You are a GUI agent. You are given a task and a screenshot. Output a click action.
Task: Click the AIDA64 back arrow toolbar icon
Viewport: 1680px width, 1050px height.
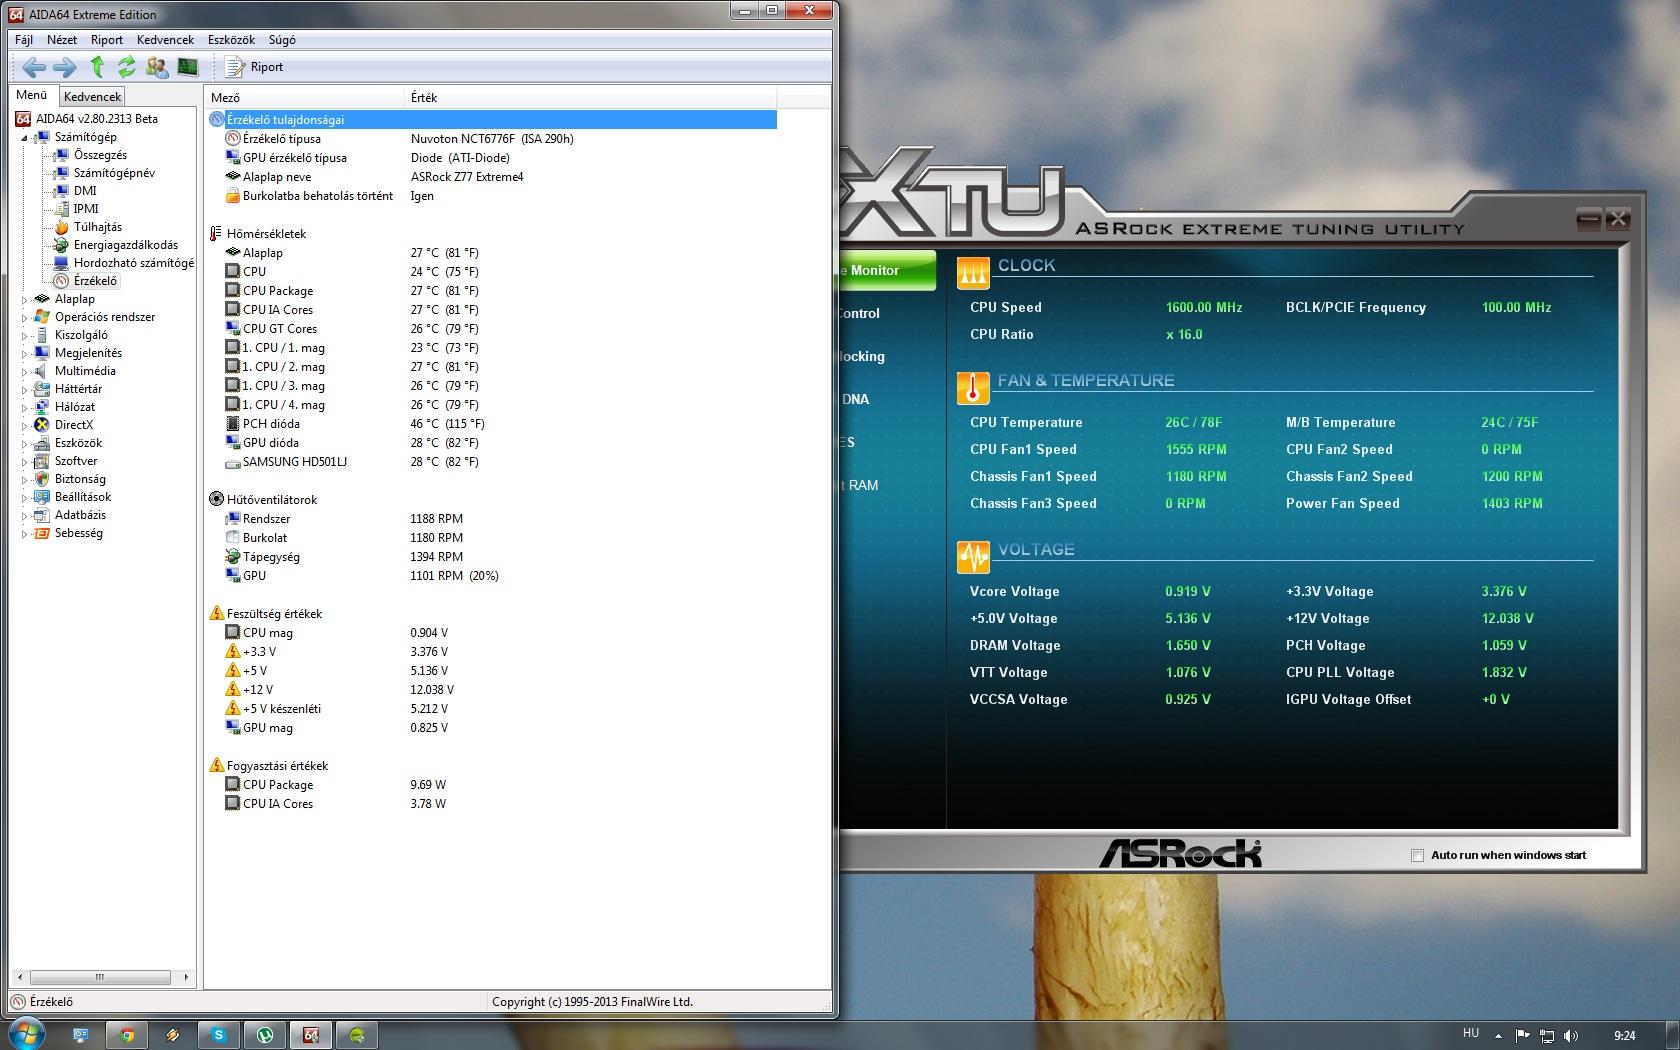pos(34,67)
